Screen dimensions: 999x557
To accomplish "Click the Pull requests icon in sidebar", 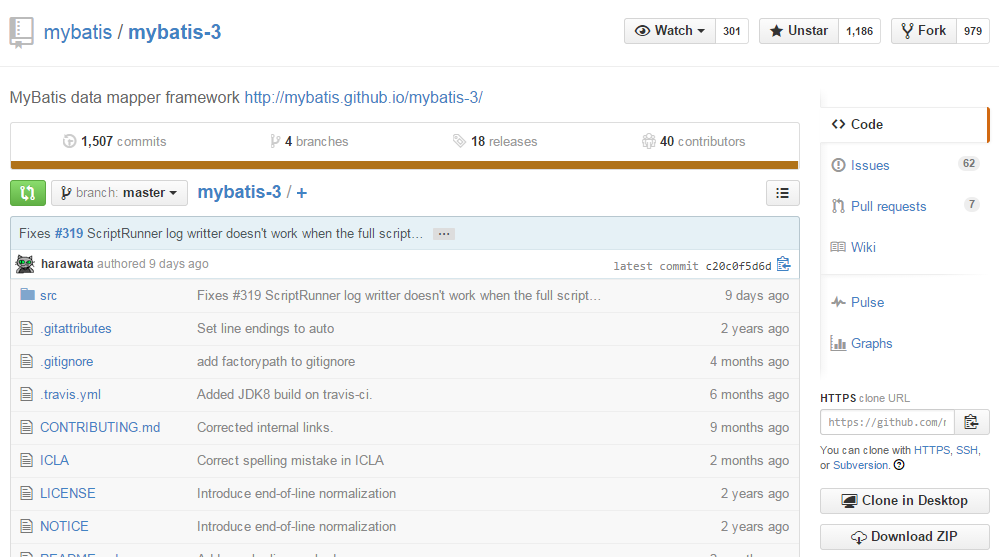I will point(838,206).
